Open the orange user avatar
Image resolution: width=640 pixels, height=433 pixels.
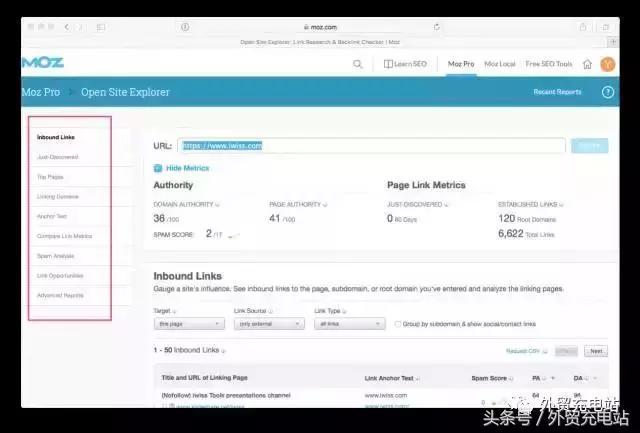pyautogui.click(x=608, y=64)
